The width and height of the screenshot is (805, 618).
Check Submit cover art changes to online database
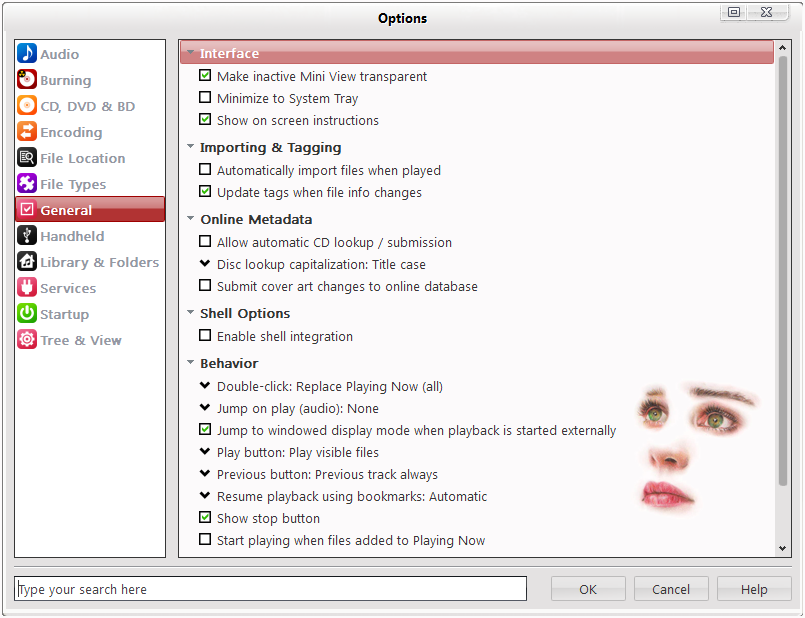tap(205, 285)
